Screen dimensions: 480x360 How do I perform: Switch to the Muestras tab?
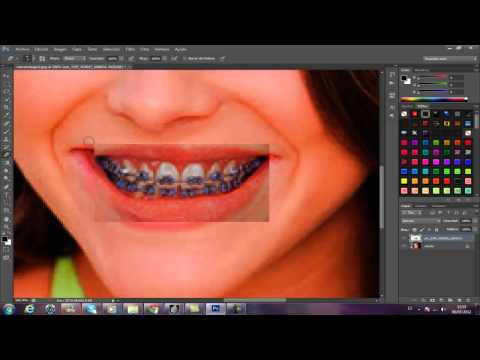tap(421, 70)
